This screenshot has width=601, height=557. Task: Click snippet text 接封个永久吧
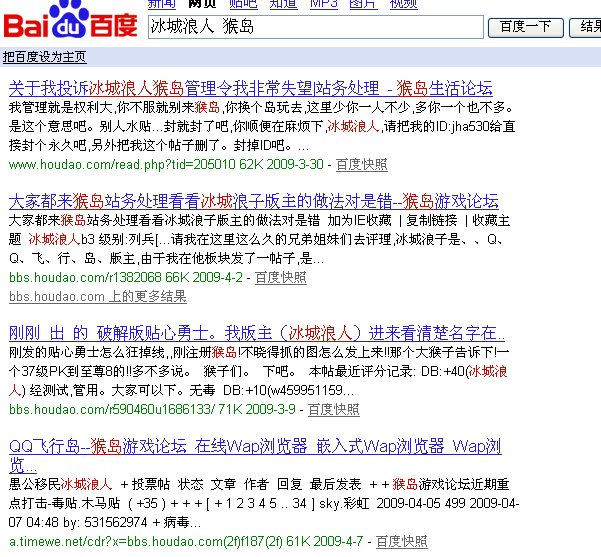point(48,146)
